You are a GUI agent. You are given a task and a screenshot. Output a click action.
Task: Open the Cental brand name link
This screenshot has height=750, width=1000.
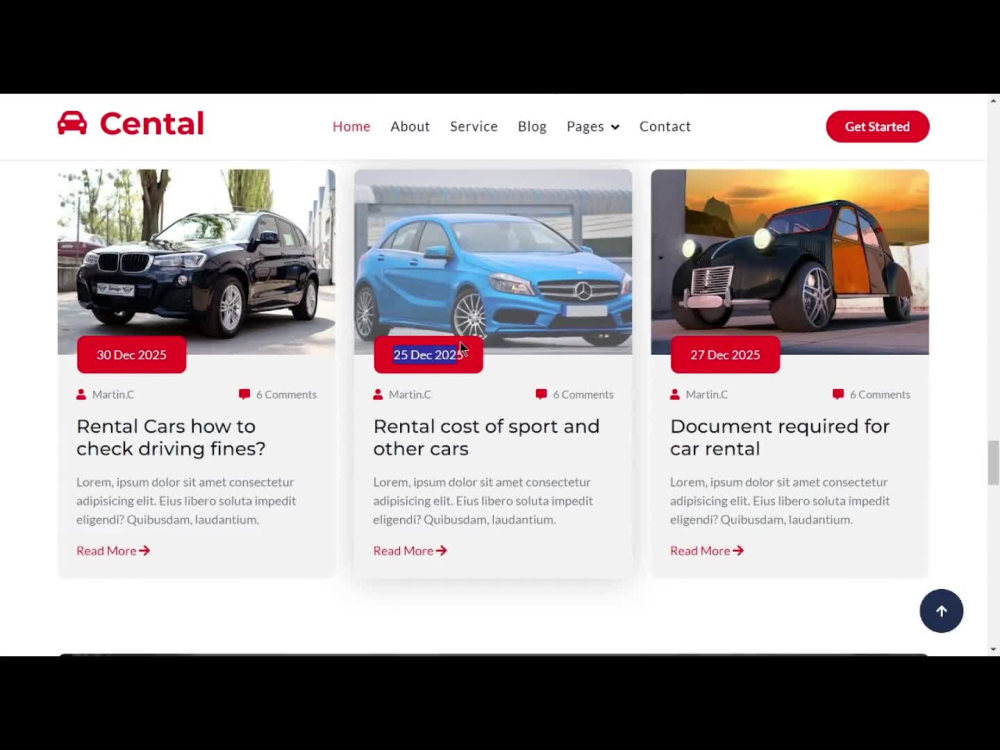coord(152,123)
